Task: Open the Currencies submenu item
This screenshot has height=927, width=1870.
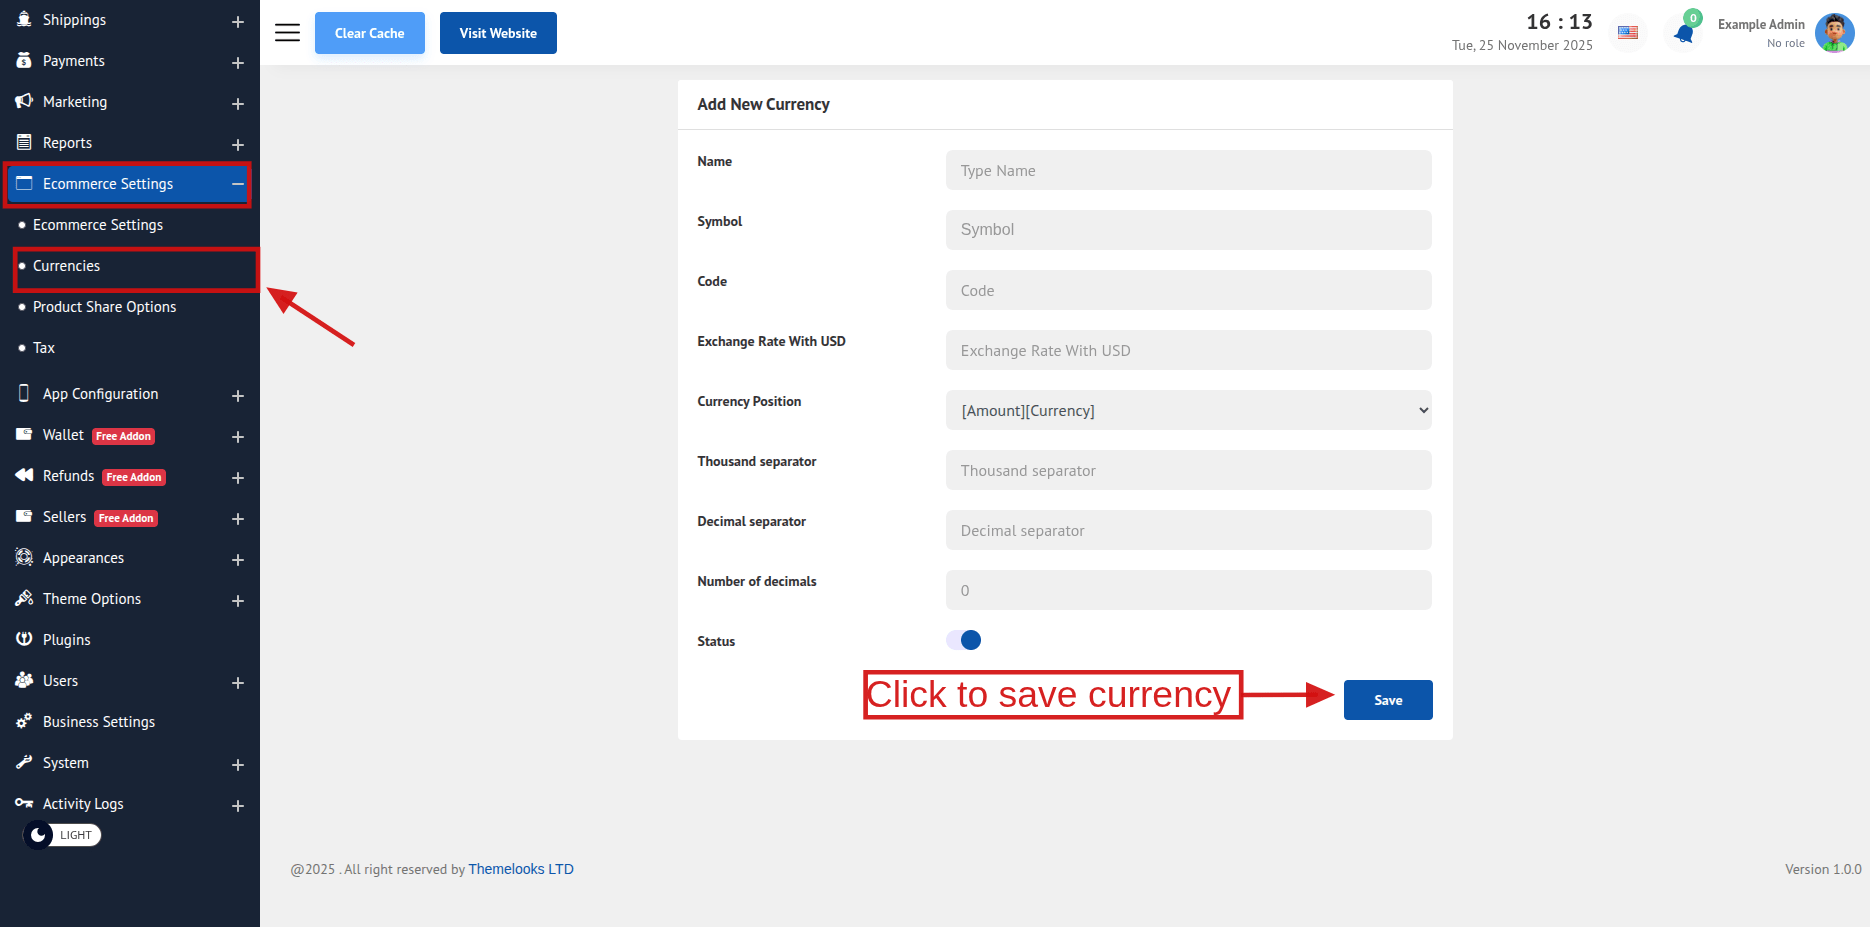Action: (x=67, y=266)
